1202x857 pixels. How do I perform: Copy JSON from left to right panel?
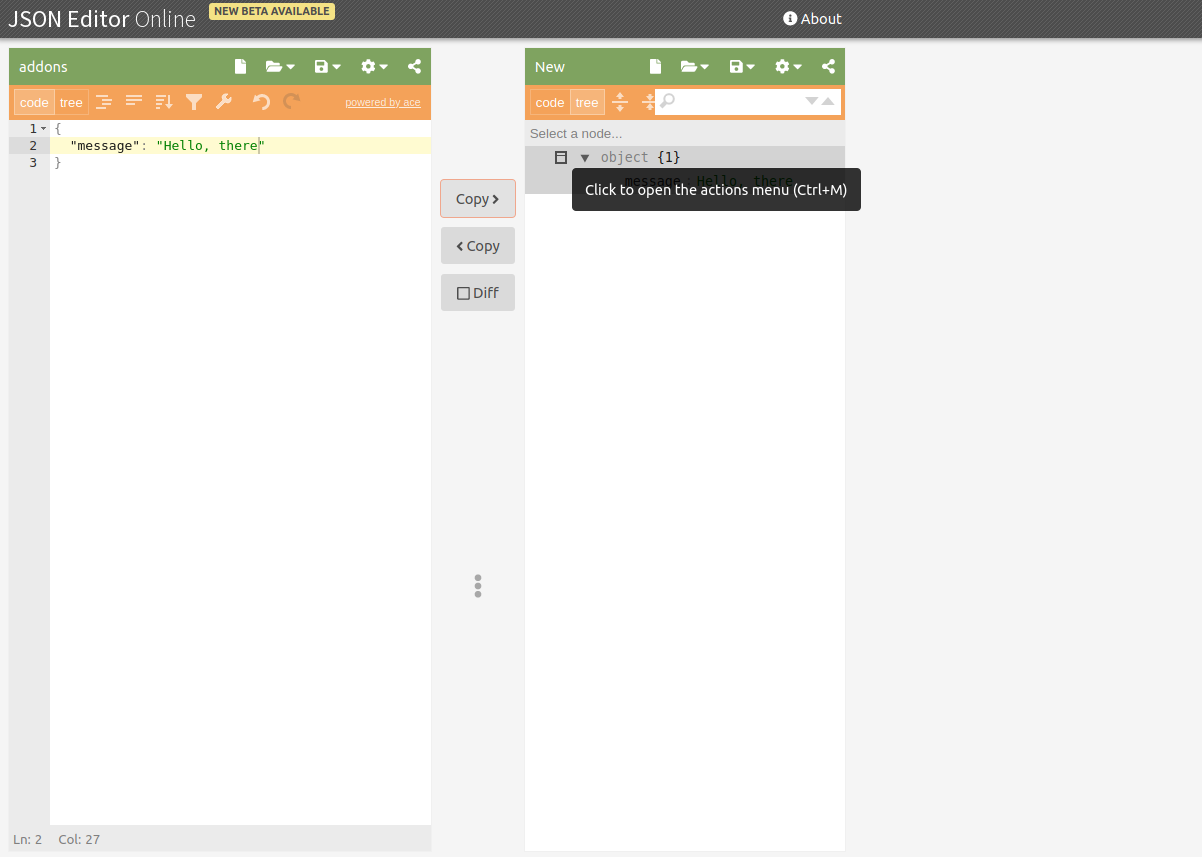477,198
